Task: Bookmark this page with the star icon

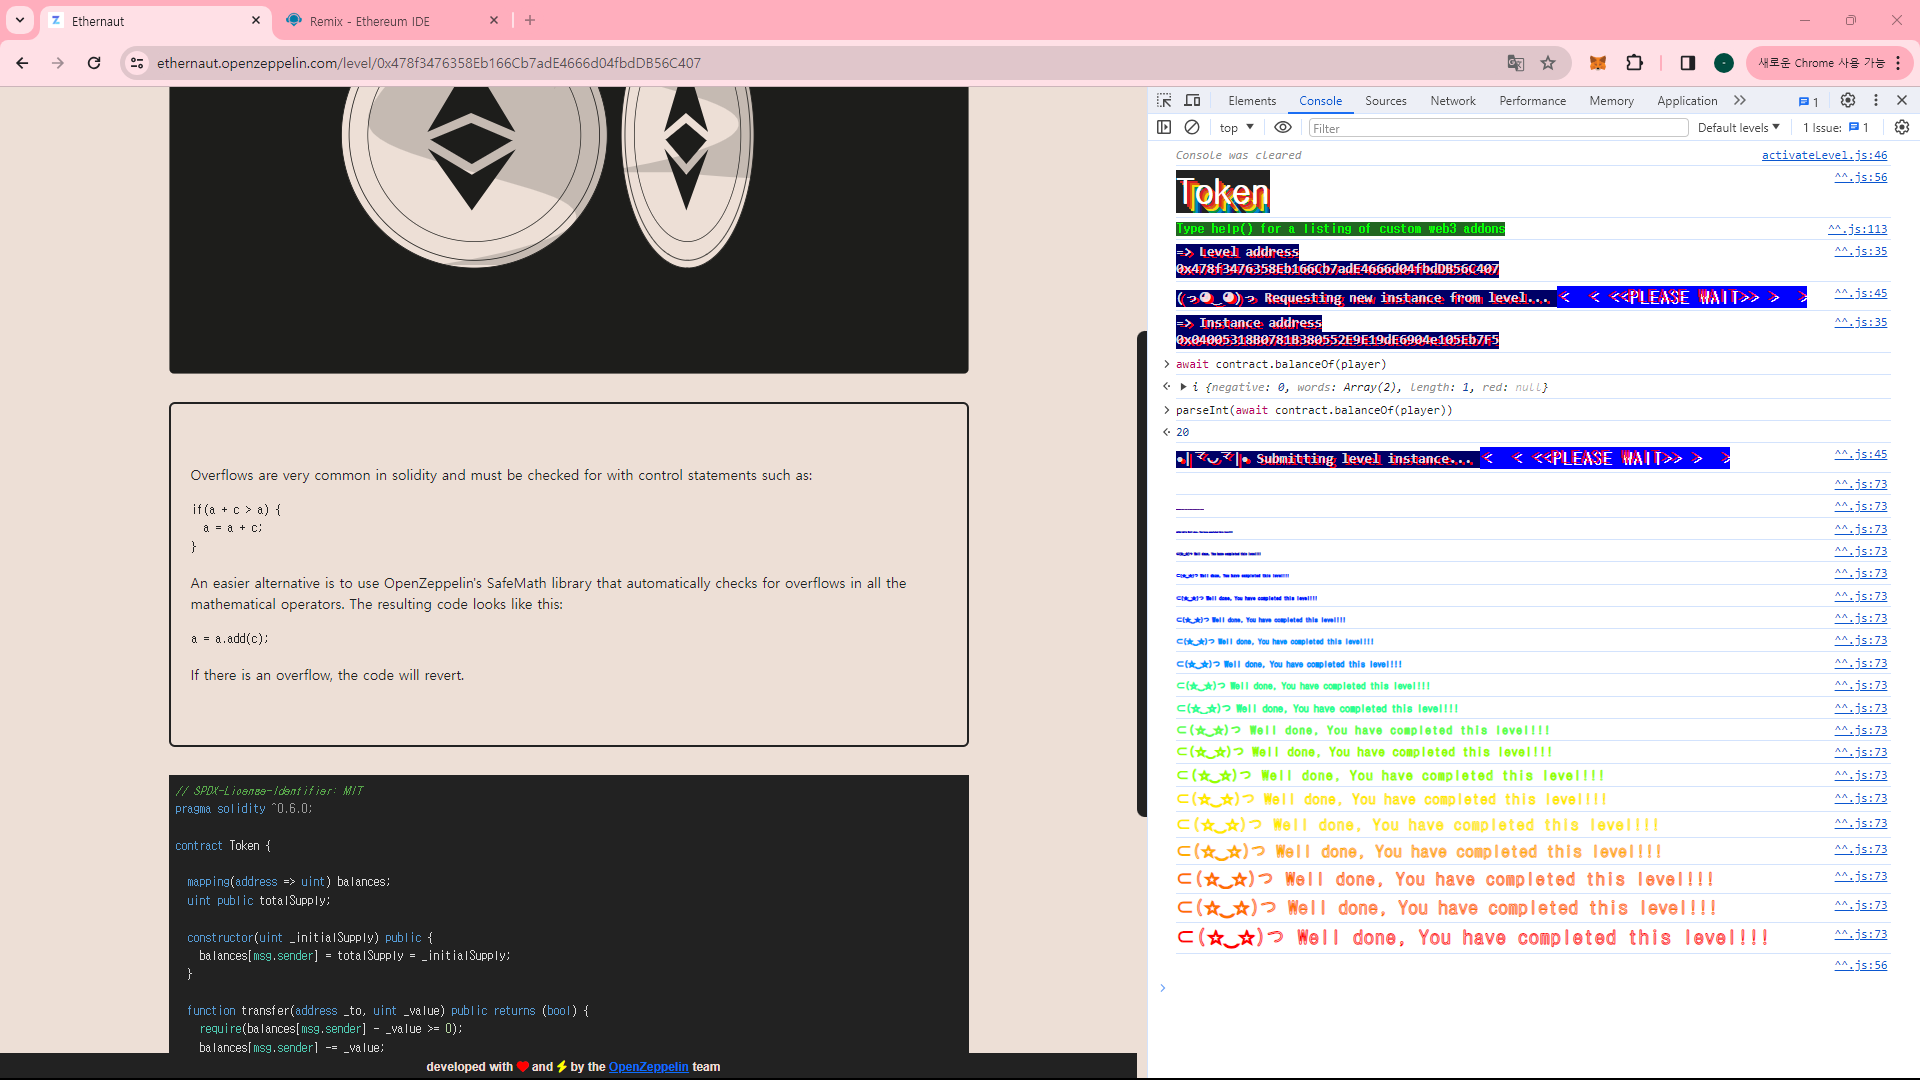Action: pyautogui.click(x=1548, y=63)
